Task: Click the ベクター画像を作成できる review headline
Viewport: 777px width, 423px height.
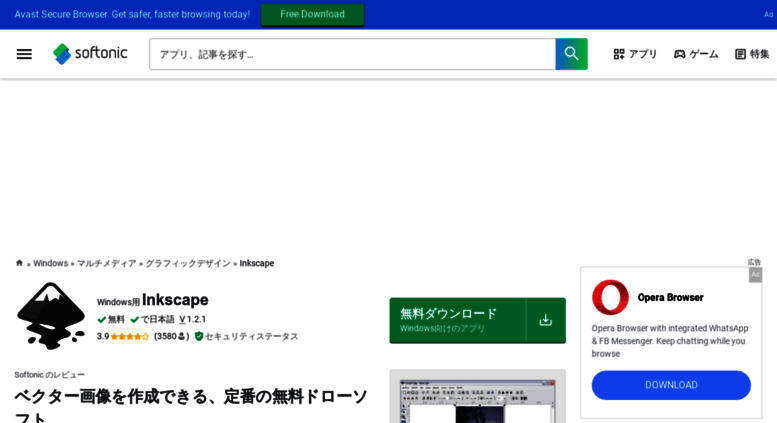Action: [191, 406]
